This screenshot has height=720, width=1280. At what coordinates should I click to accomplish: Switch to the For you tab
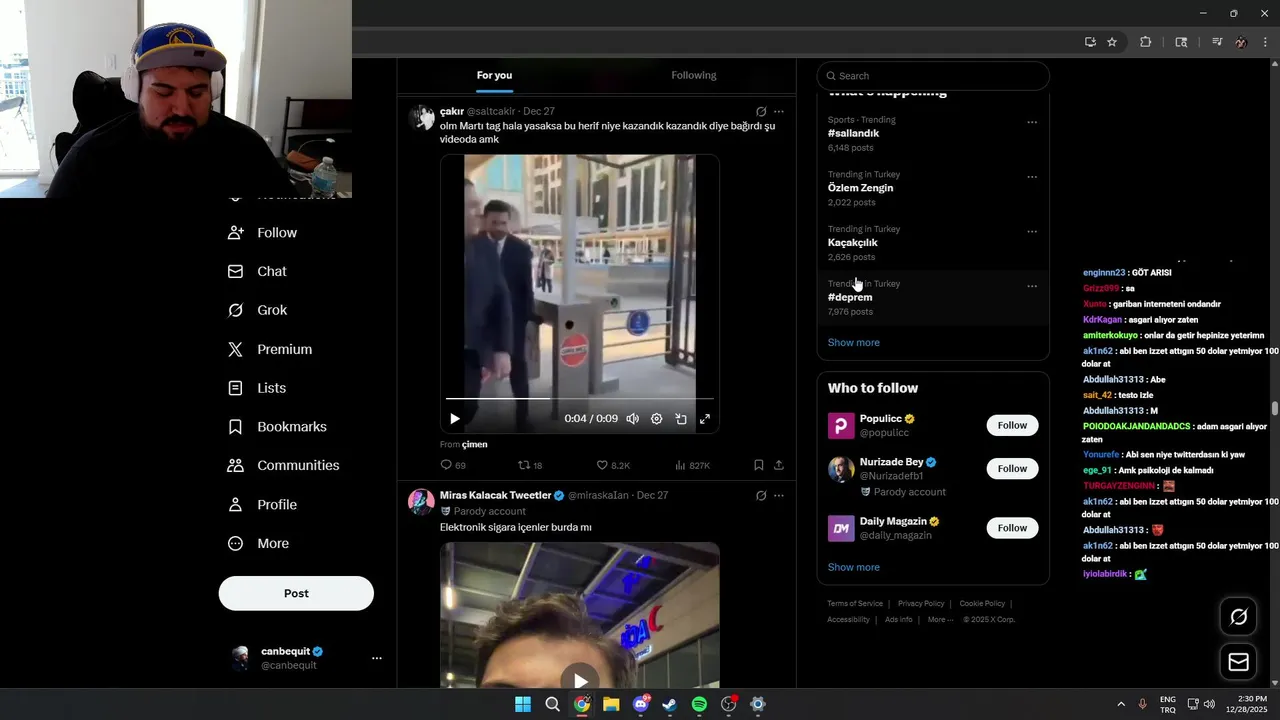(x=494, y=76)
